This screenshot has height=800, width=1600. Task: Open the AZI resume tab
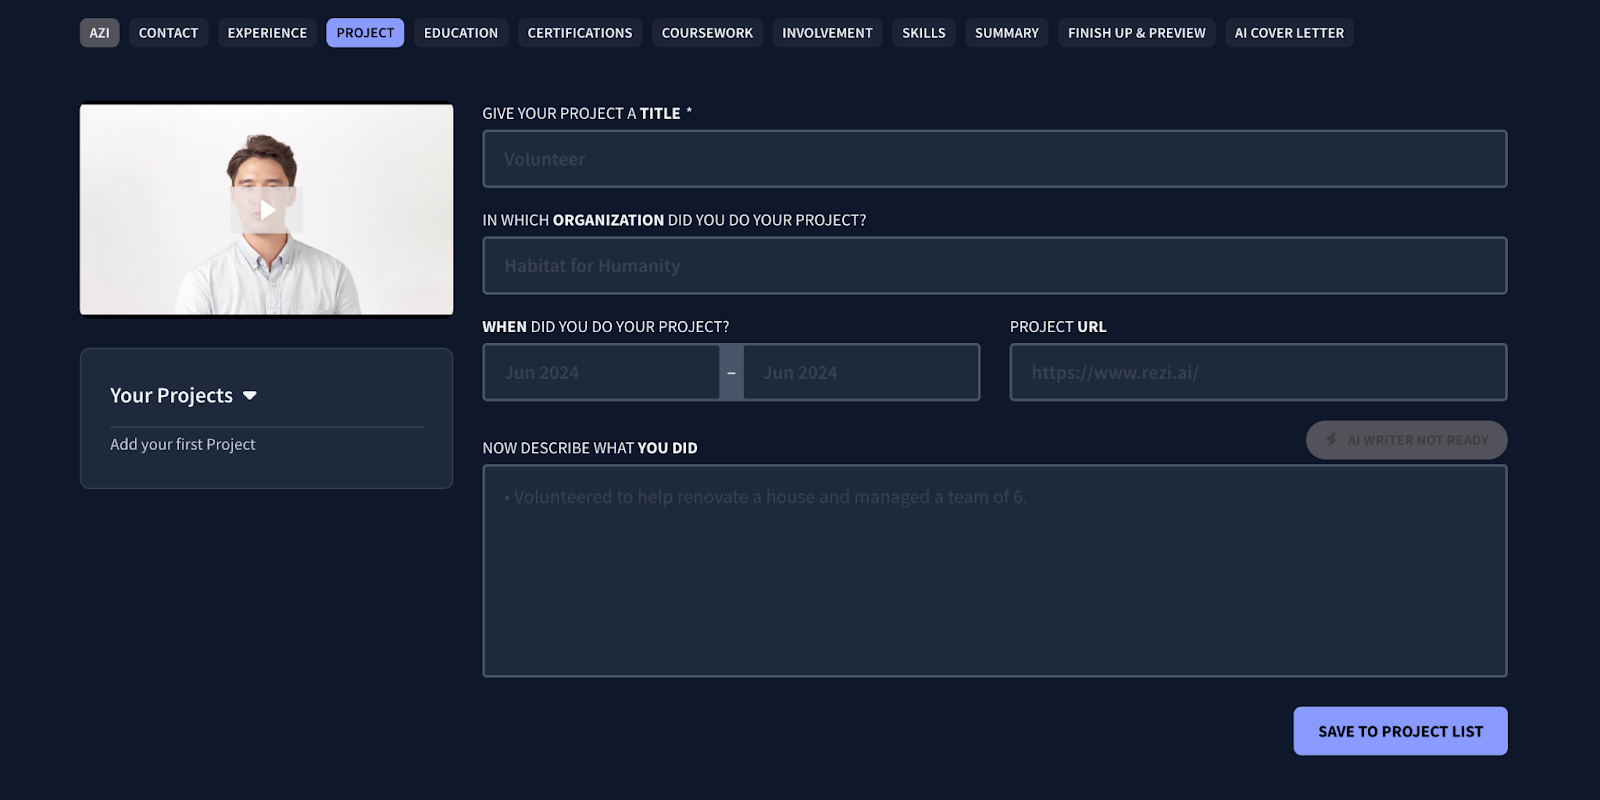click(x=99, y=33)
